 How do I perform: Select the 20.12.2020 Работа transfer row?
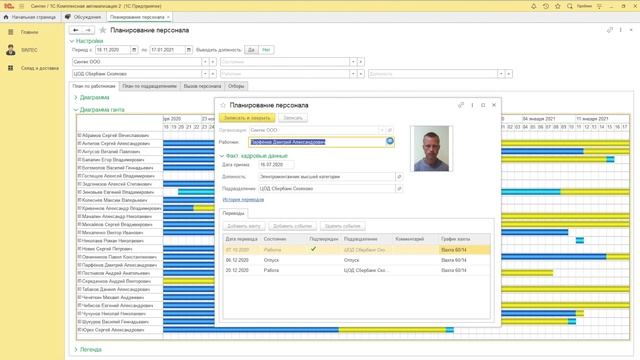(x=357, y=270)
